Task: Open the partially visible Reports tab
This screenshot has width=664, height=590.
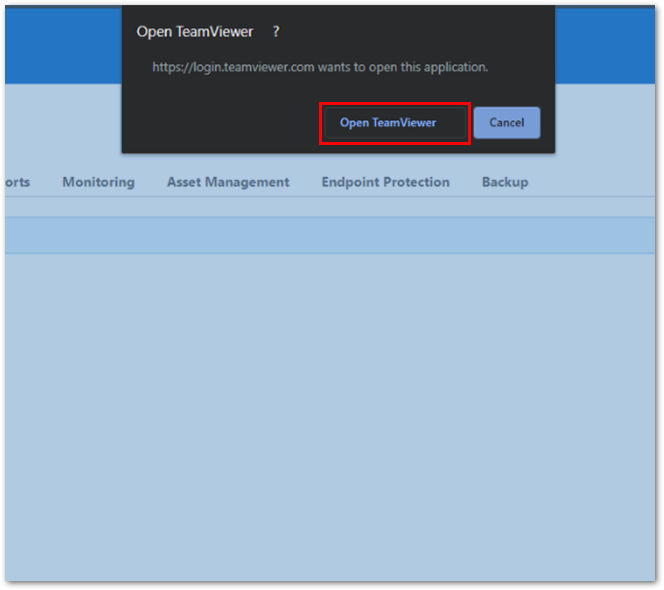Action: point(17,182)
